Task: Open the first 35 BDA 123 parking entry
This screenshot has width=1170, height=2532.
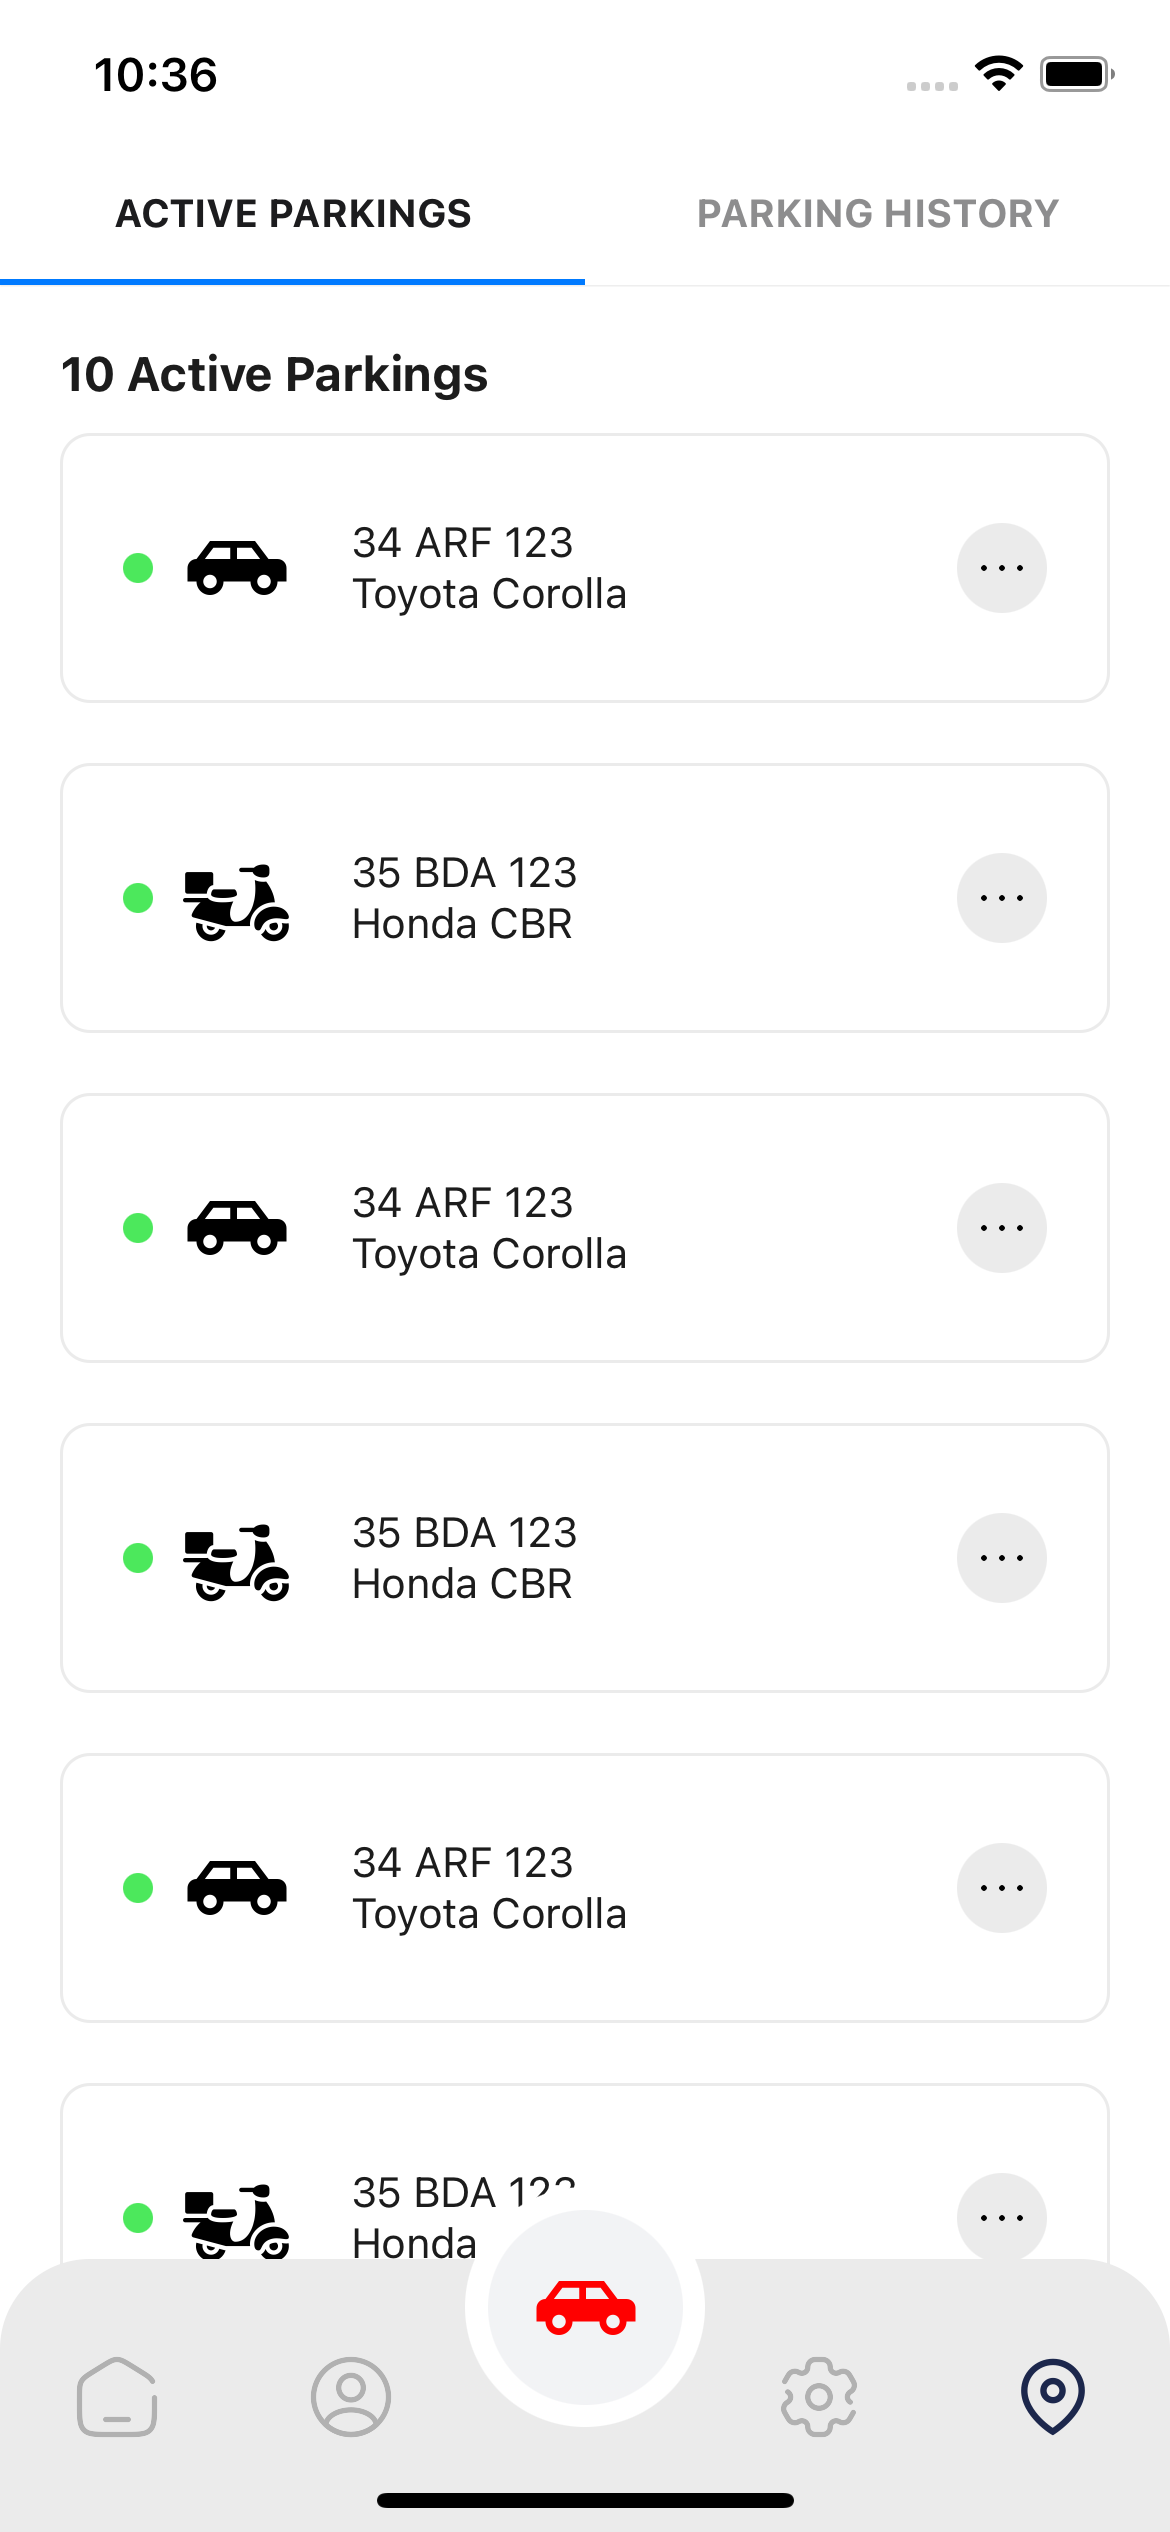Action: point(585,898)
